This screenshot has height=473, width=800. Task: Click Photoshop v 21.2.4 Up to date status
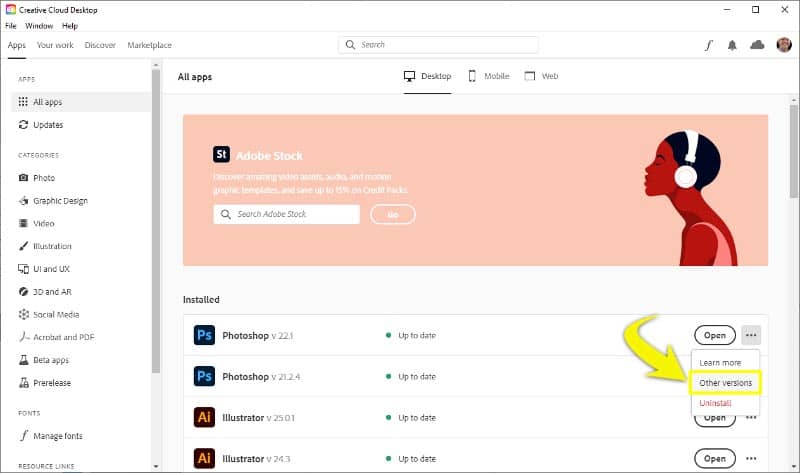(411, 377)
